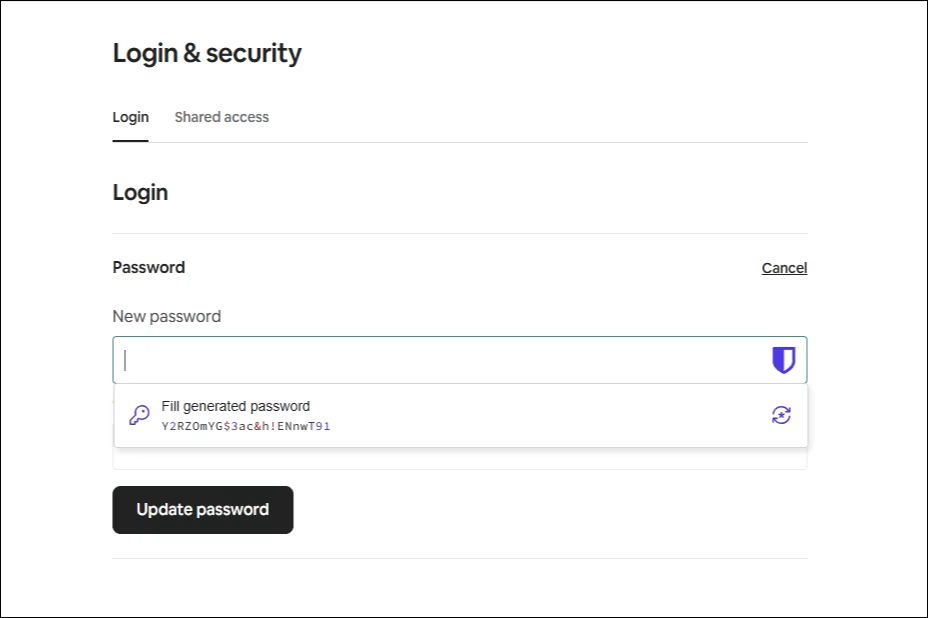
Task: Select the suggested password Y2RZOmYG$3ac&h!ENnwT91
Action: pyautogui.click(x=246, y=426)
